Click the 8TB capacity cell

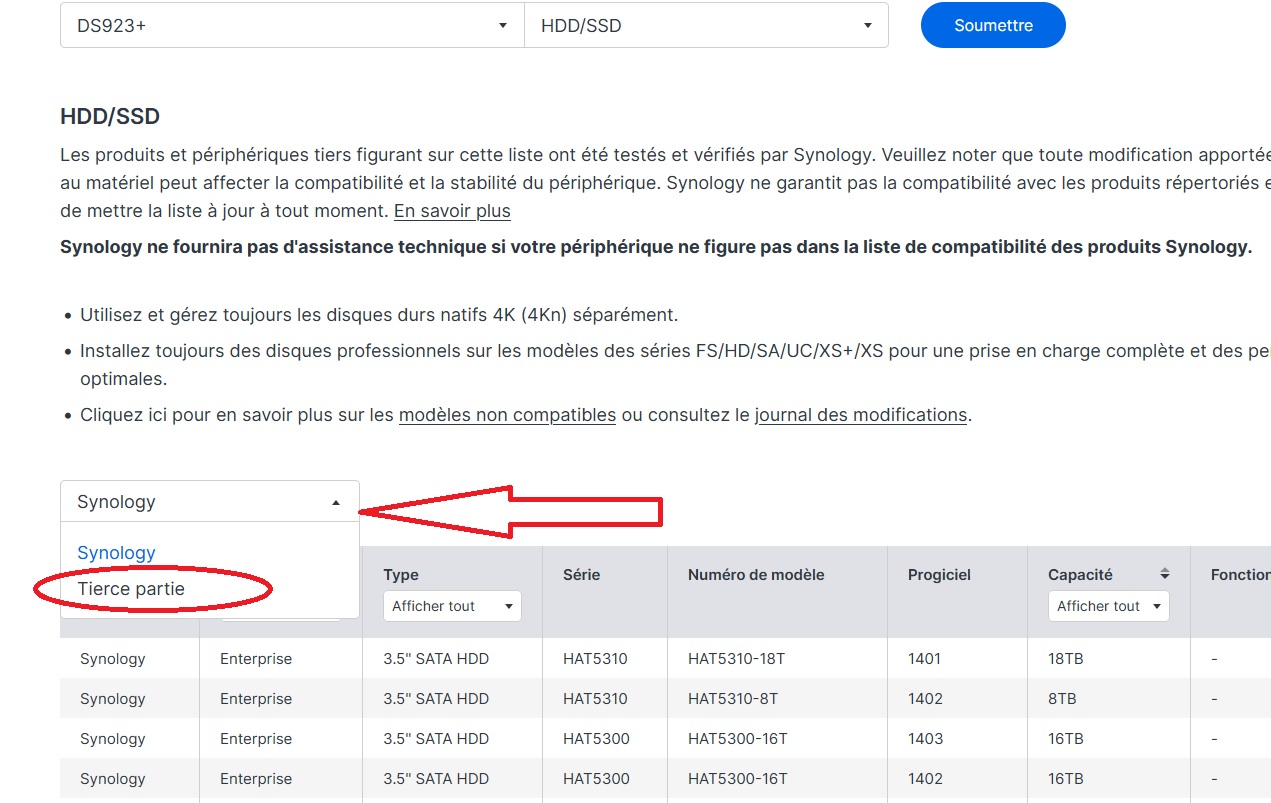[1062, 699]
